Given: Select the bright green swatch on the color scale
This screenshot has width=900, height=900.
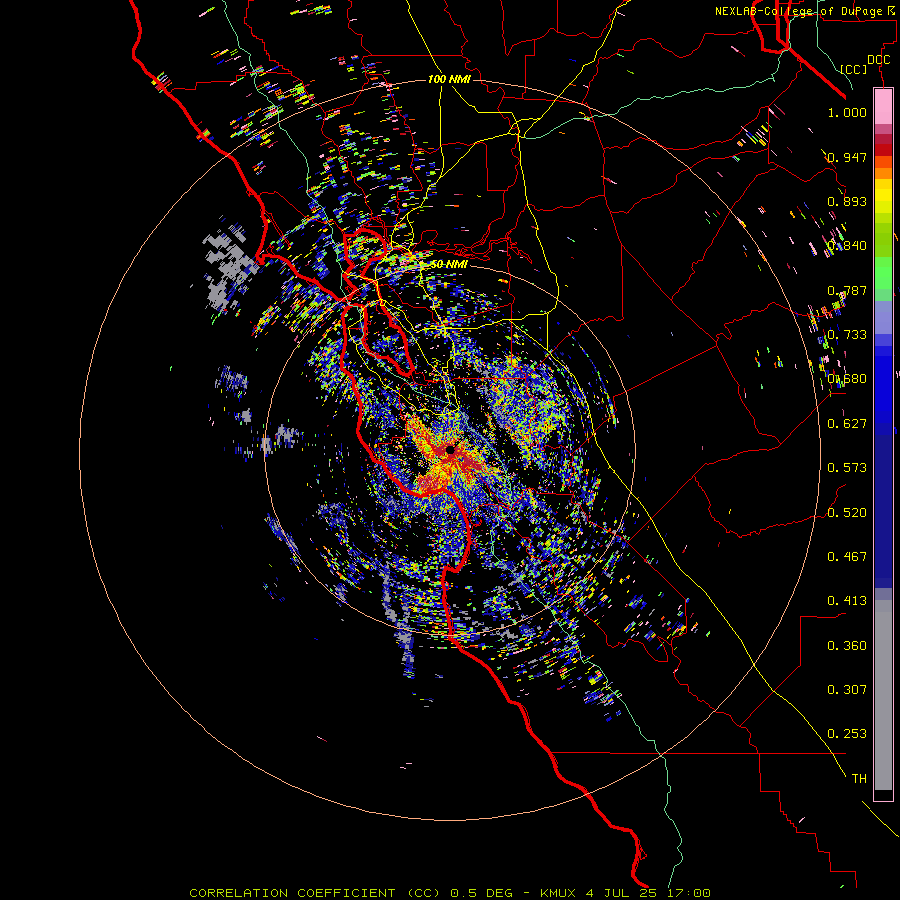Looking at the screenshot, I should (x=883, y=273).
